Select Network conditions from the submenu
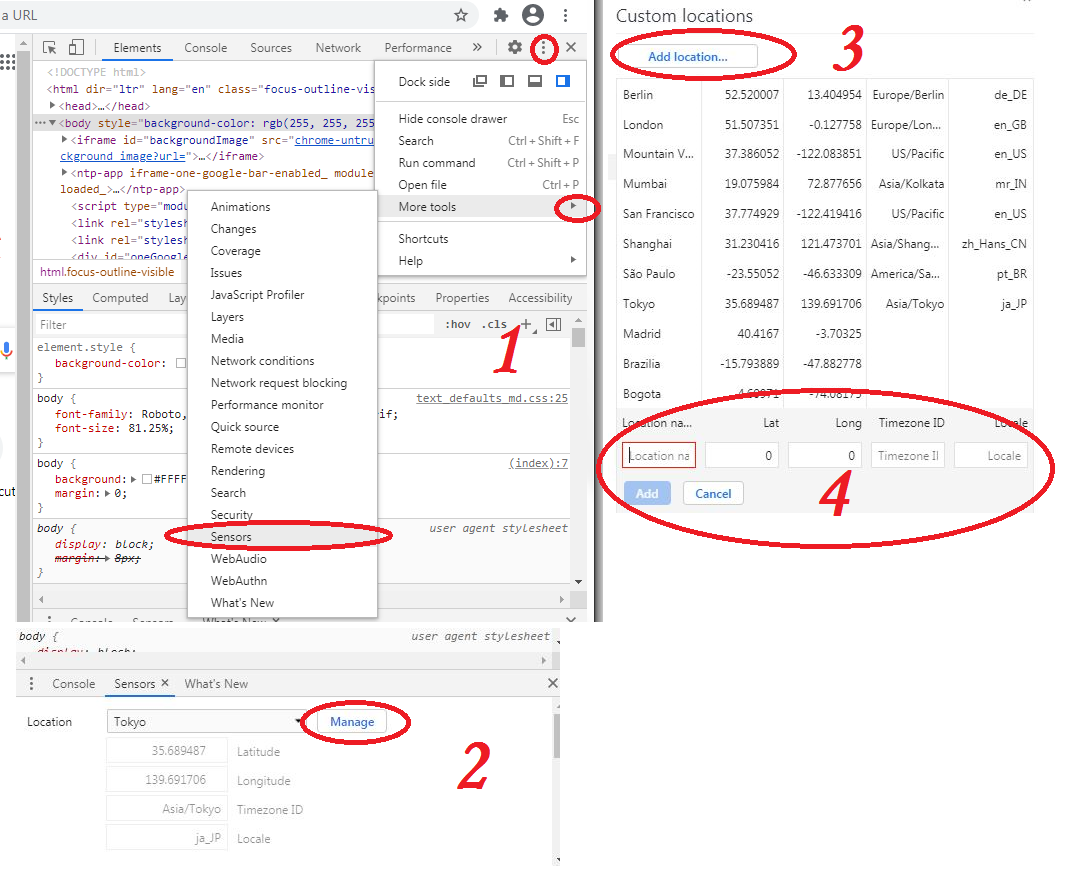 282,361
